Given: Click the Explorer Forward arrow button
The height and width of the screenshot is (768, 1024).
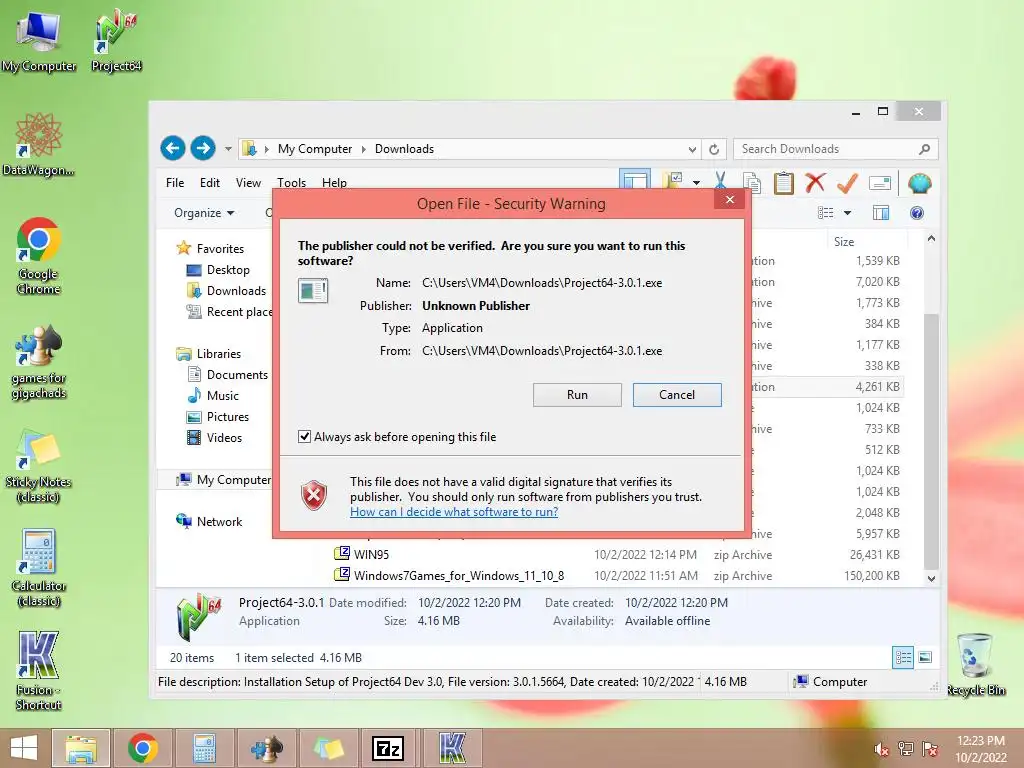Looking at the screenshot, I should pos(203,149).
